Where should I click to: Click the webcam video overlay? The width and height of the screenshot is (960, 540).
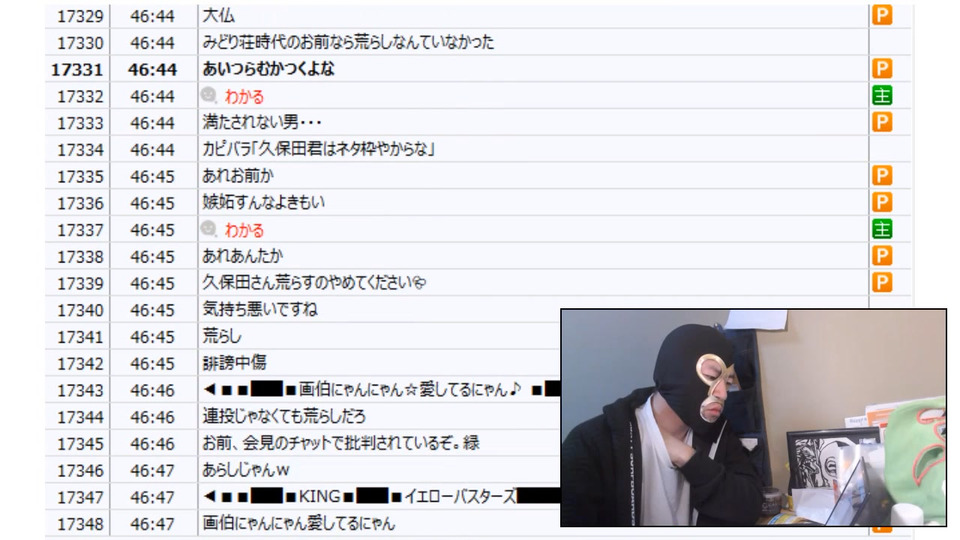pyautogui.click(x=753, y=418)
